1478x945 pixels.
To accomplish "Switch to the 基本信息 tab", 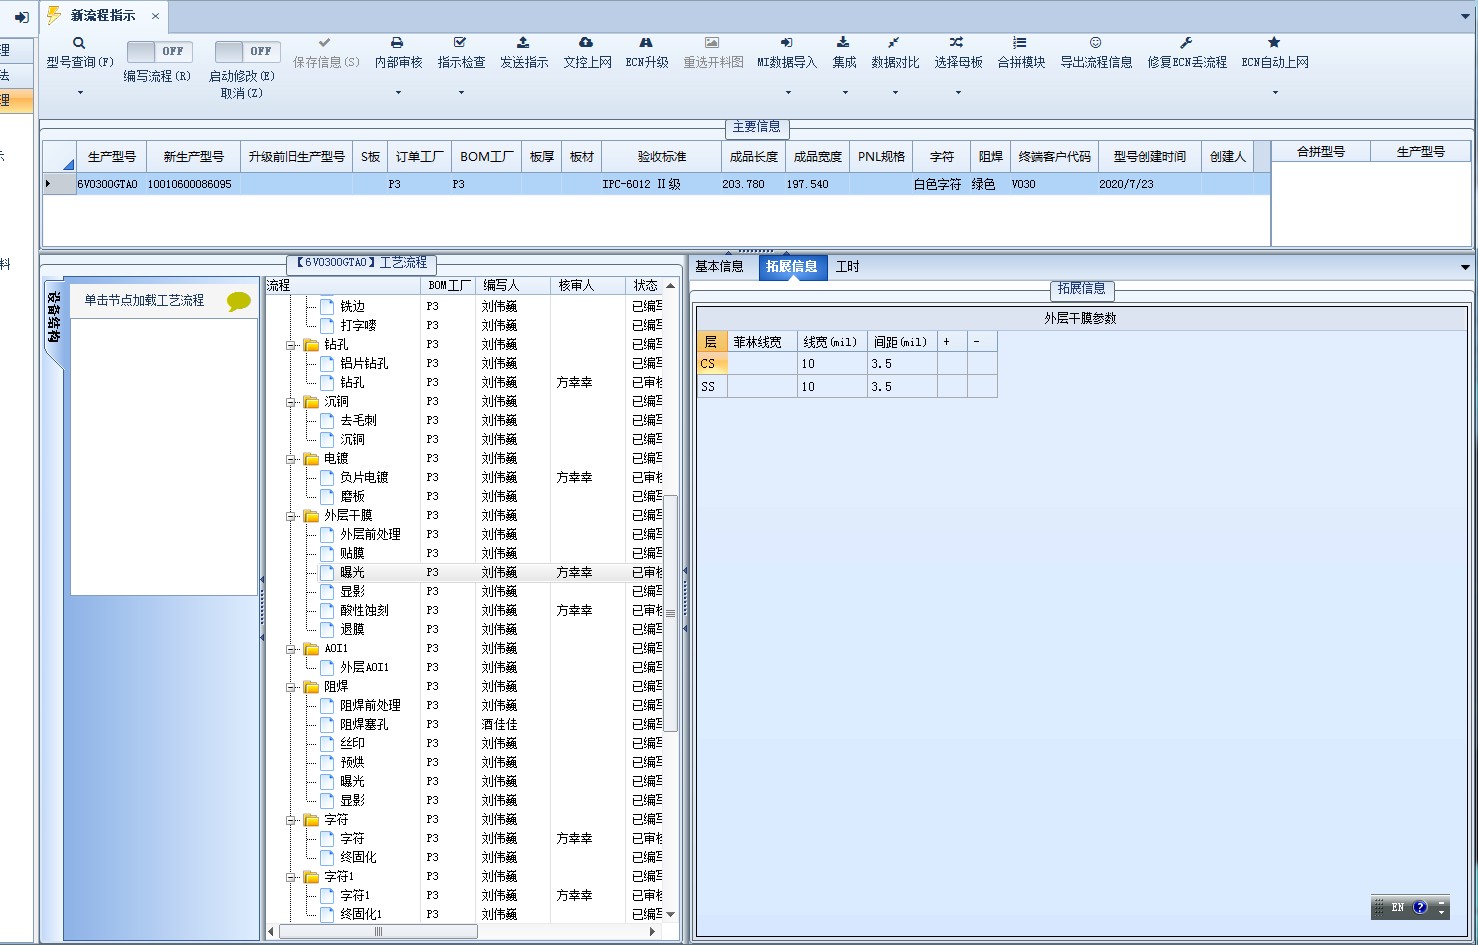I will (720, 267).
